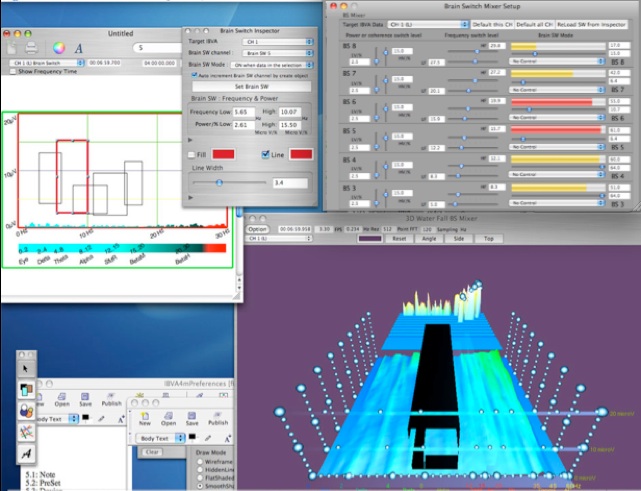The image size is (641, 491).
Task: Click the color wheel icon in Untitled toolbar
Action: point(57,47)
